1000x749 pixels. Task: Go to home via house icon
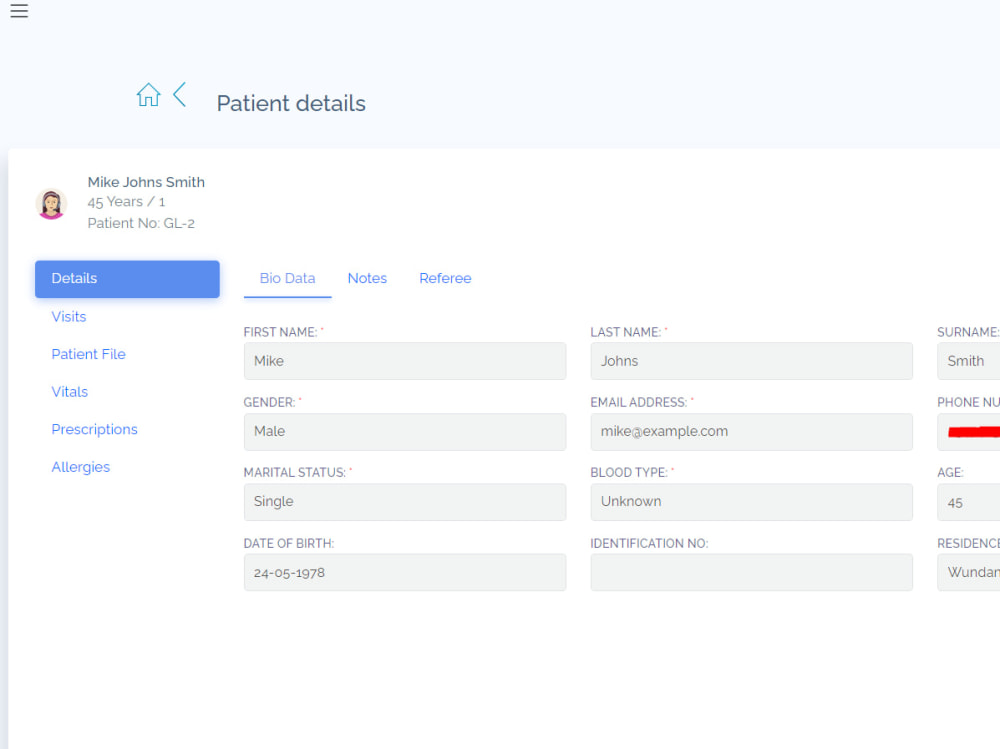tap(149, 94)
